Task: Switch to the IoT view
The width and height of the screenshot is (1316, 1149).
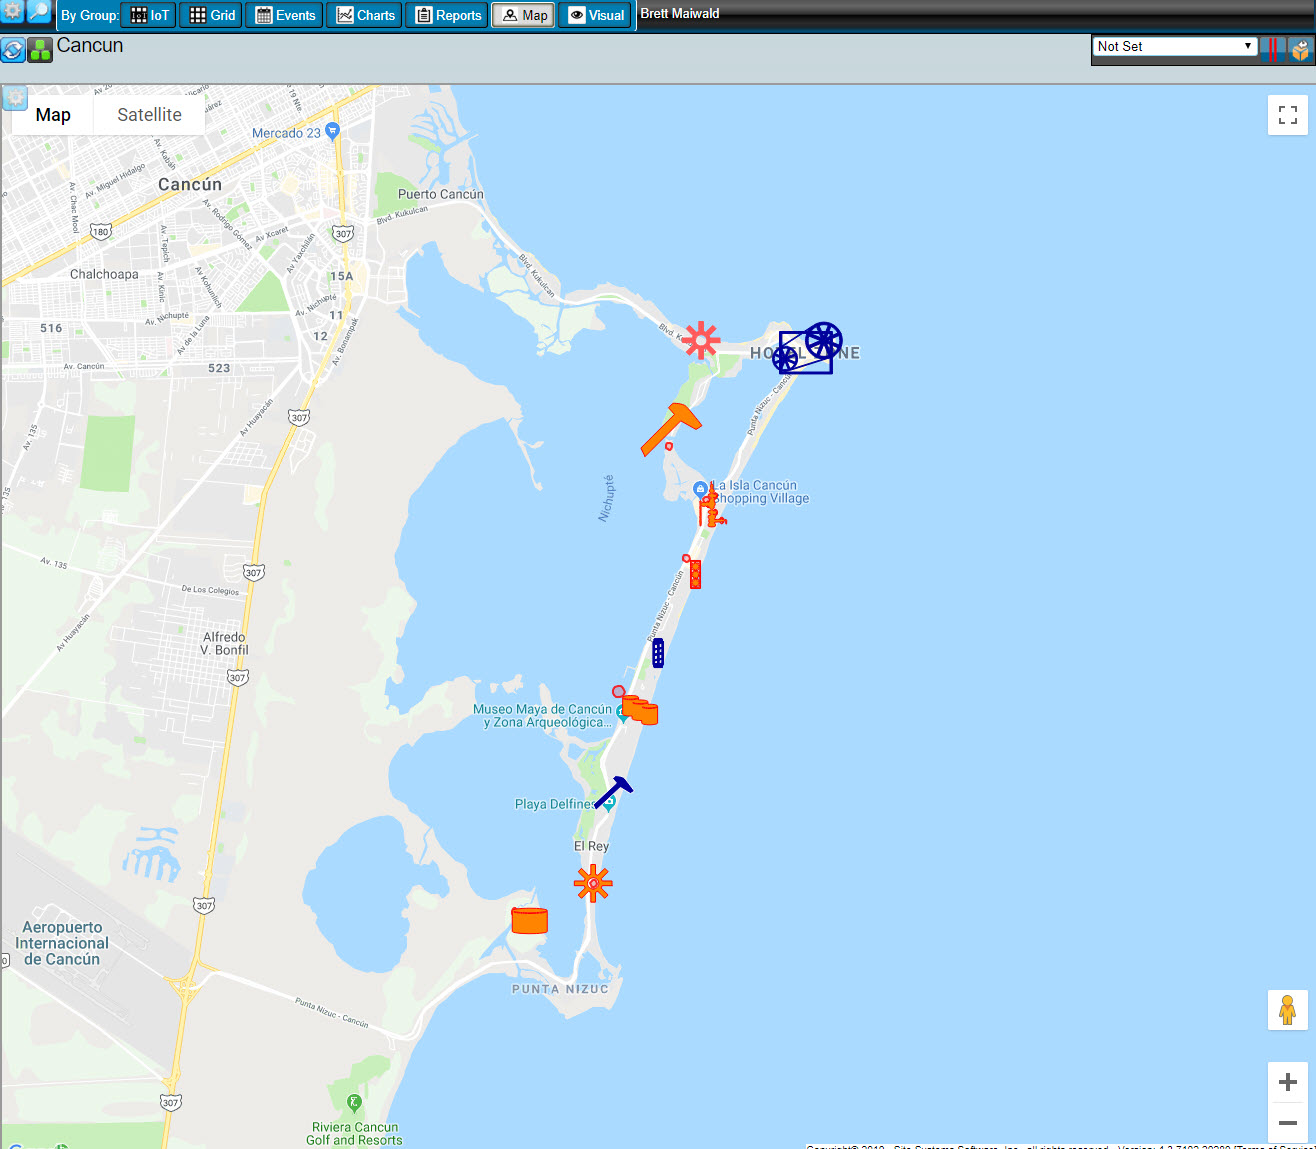Action: 149,15
